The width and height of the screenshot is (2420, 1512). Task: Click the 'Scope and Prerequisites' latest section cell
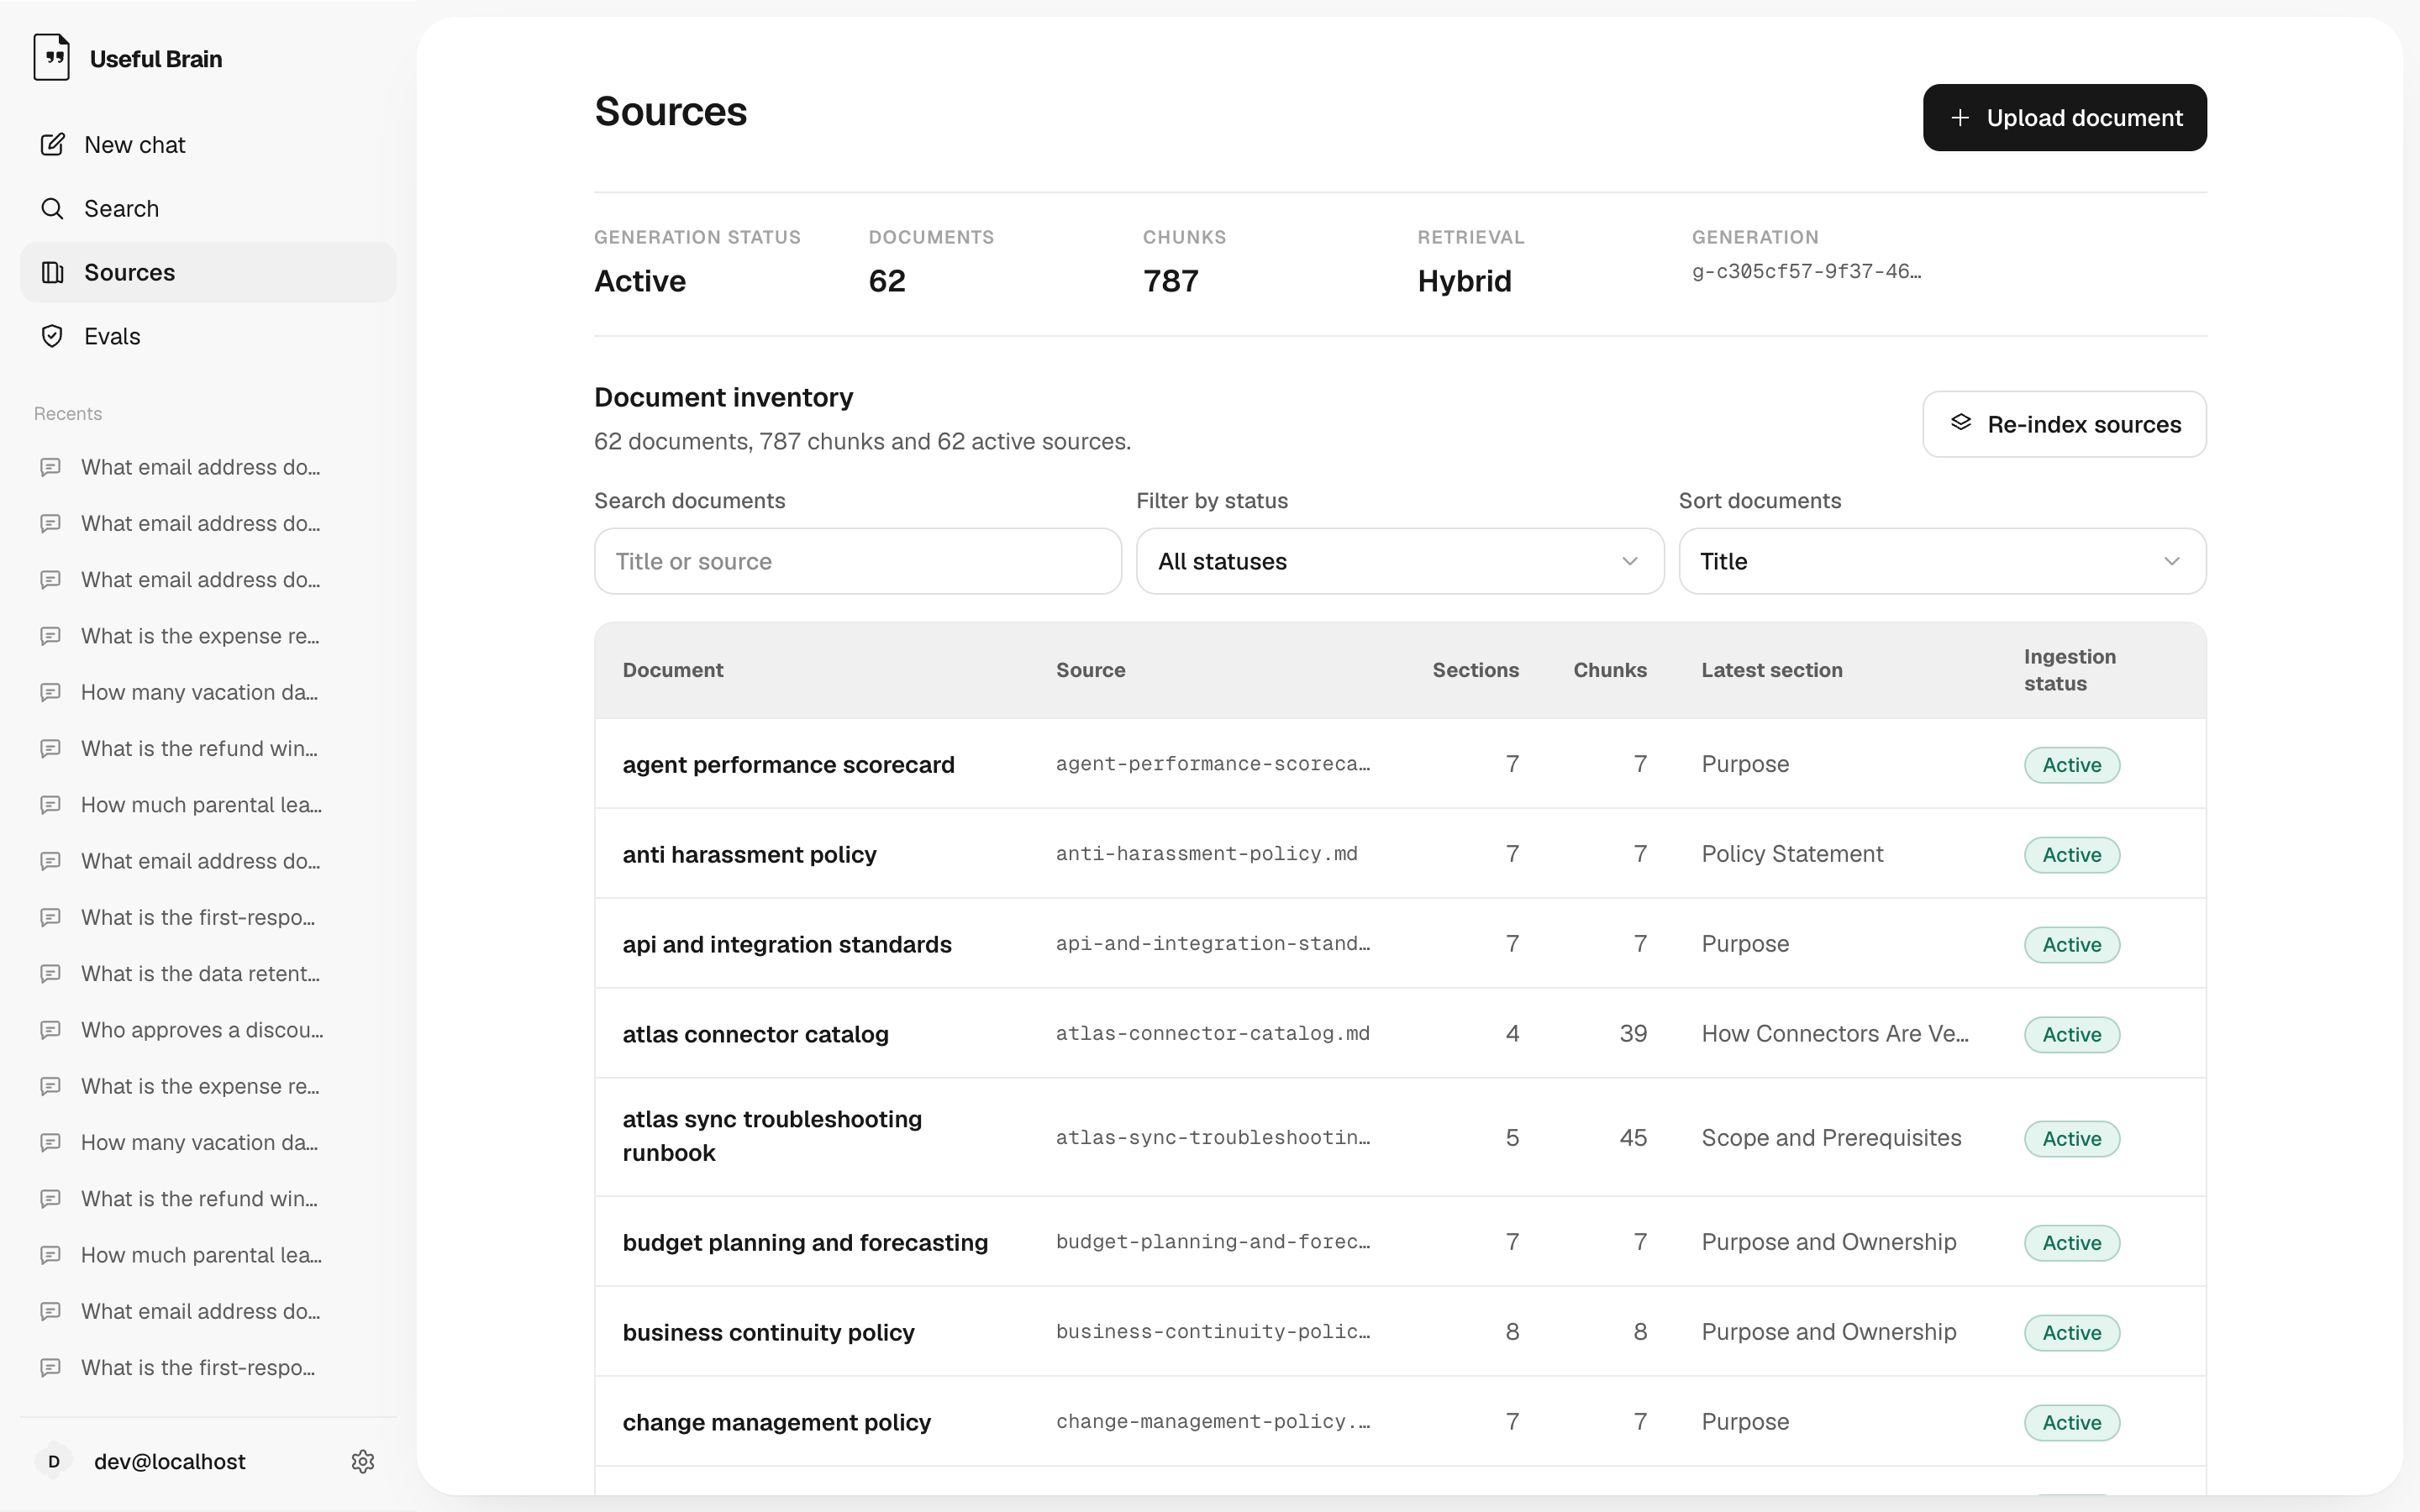tap(1831, 1138)
